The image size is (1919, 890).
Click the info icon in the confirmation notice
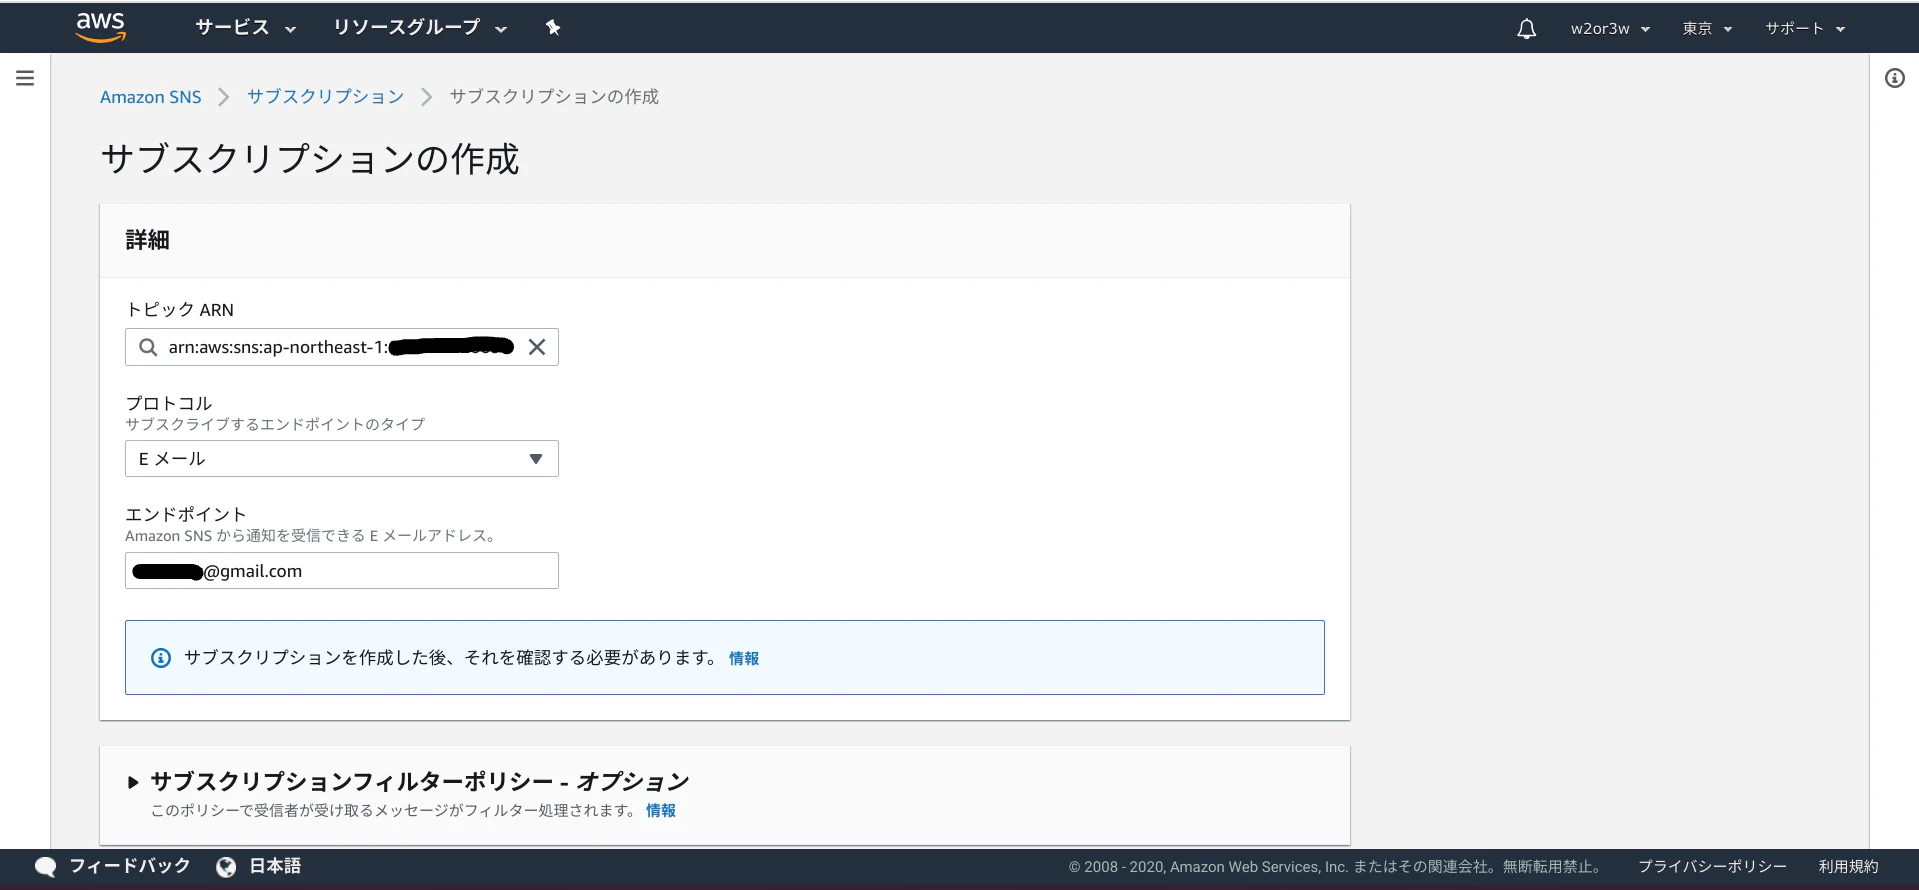(160, 658)
